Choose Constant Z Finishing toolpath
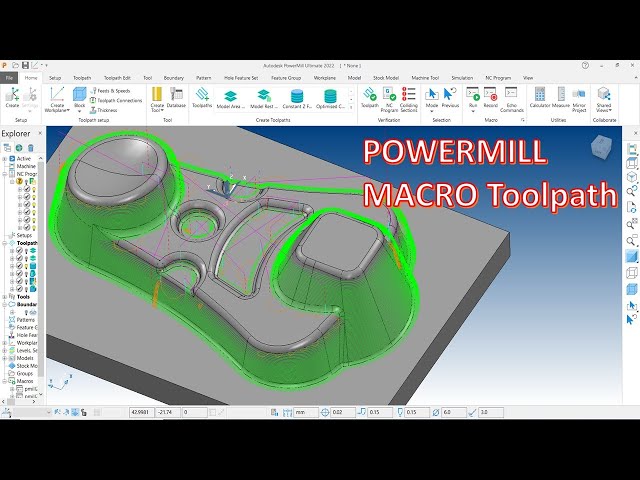 [297, 100]
